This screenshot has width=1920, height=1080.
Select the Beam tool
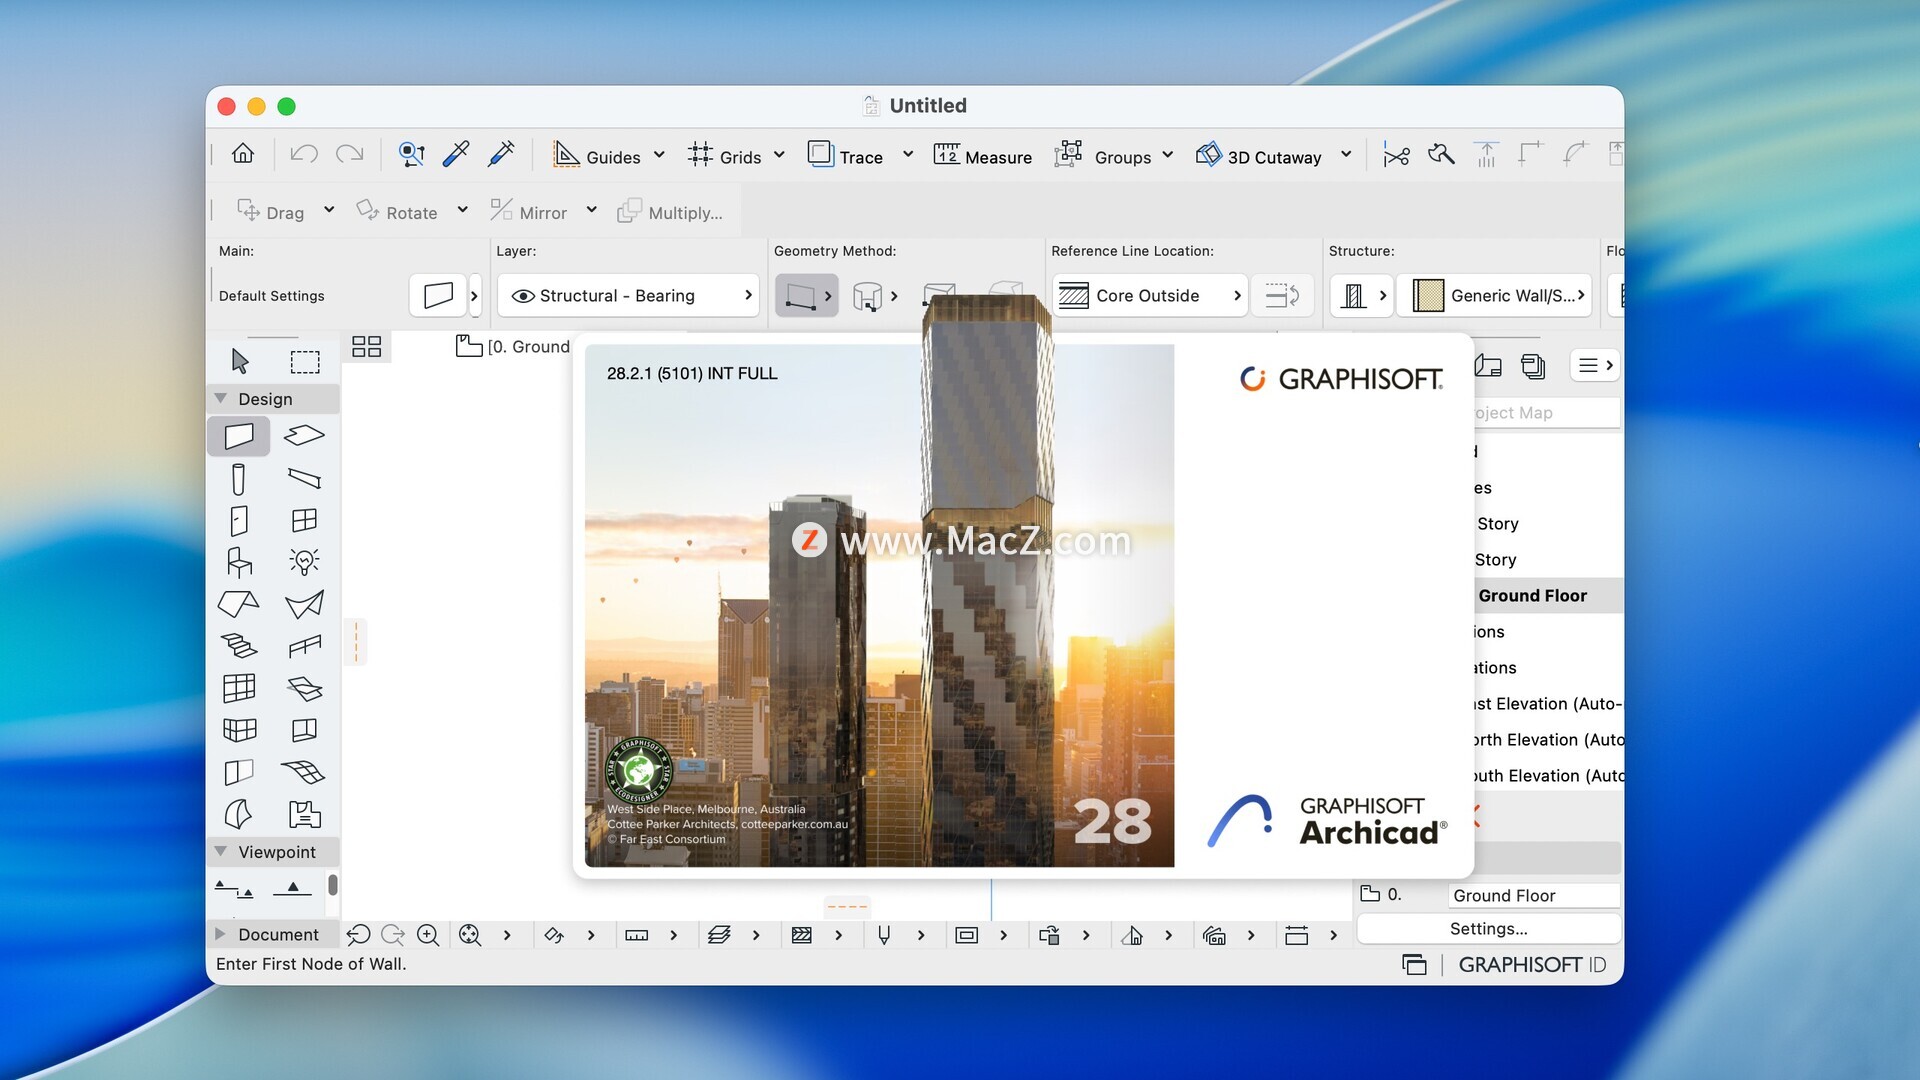coord(304,478)
